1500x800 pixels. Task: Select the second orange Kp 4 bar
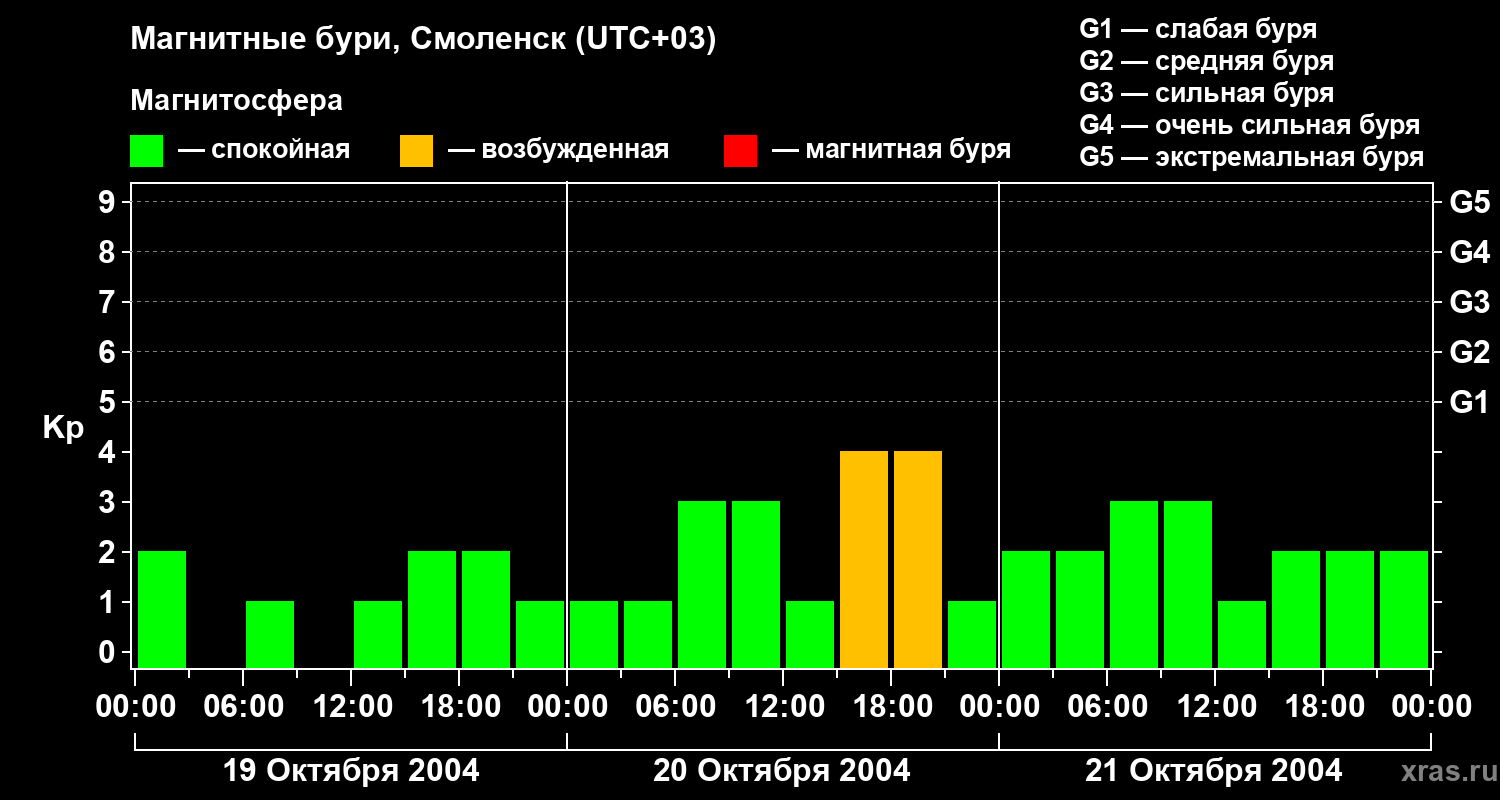coord(918,560)
